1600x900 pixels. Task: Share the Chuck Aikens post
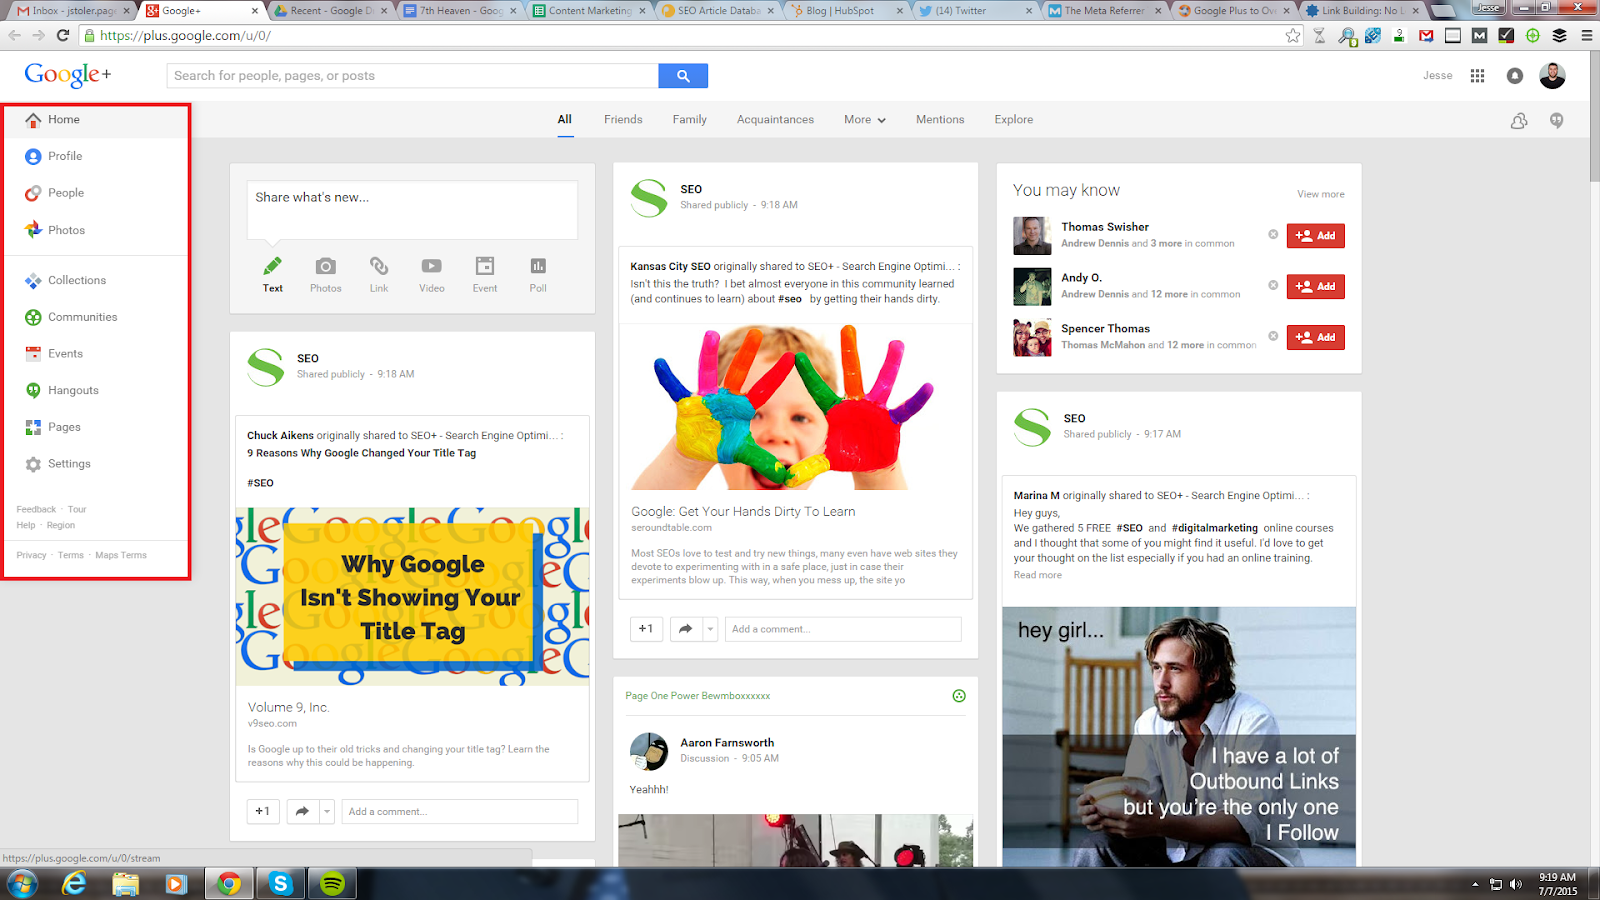pos(302,811)
